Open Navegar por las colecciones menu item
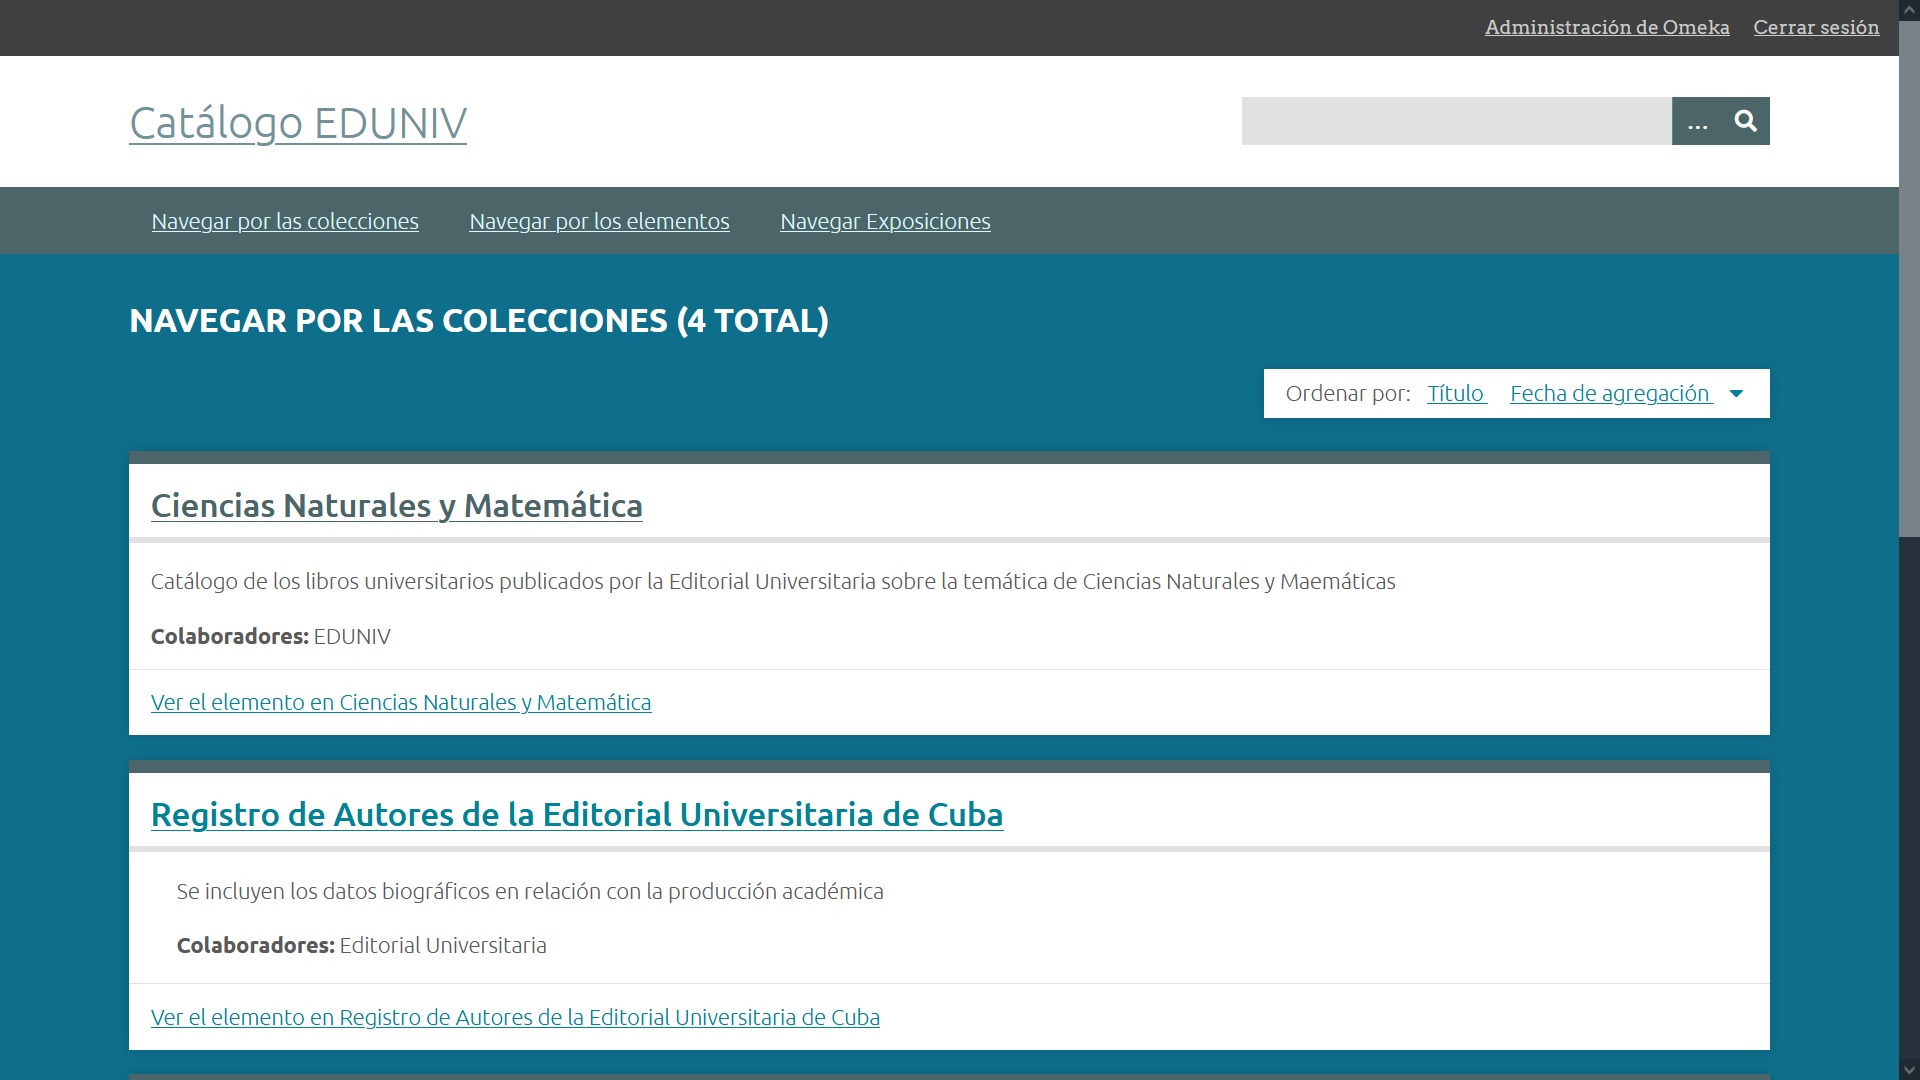This screenshot has height=1080, width=1920. [x=285, y=221]
